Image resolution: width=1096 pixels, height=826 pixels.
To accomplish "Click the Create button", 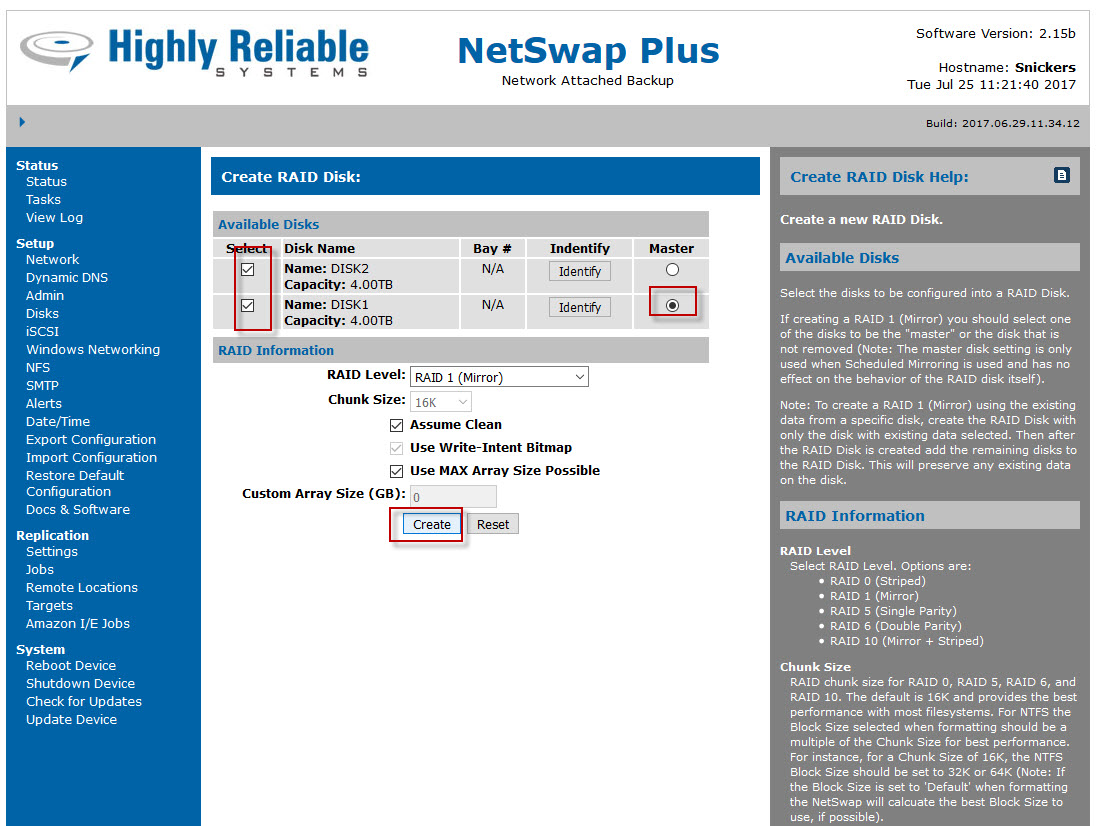I will 432,524.
